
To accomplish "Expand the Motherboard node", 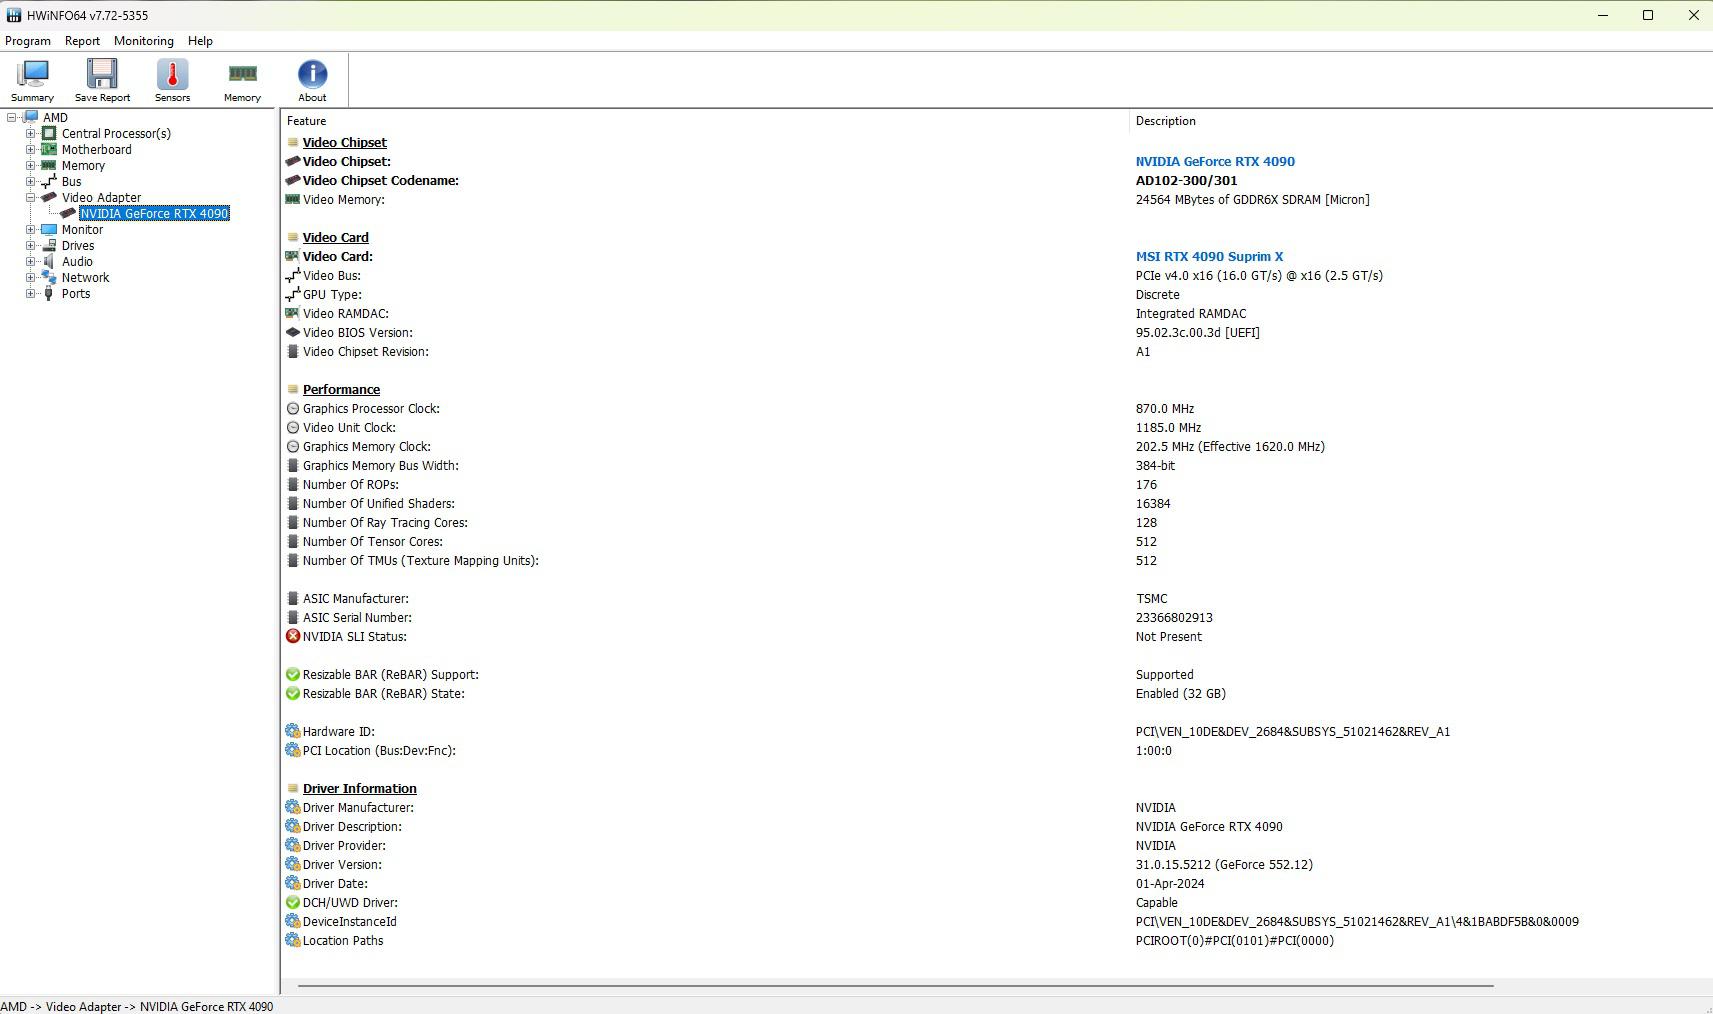I will click(x=30, y=149).
